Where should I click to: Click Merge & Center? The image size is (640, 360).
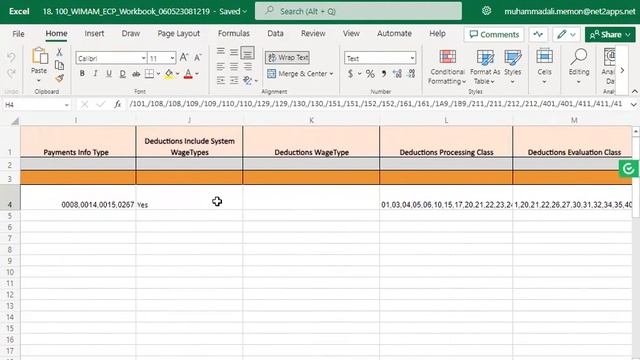297,73
